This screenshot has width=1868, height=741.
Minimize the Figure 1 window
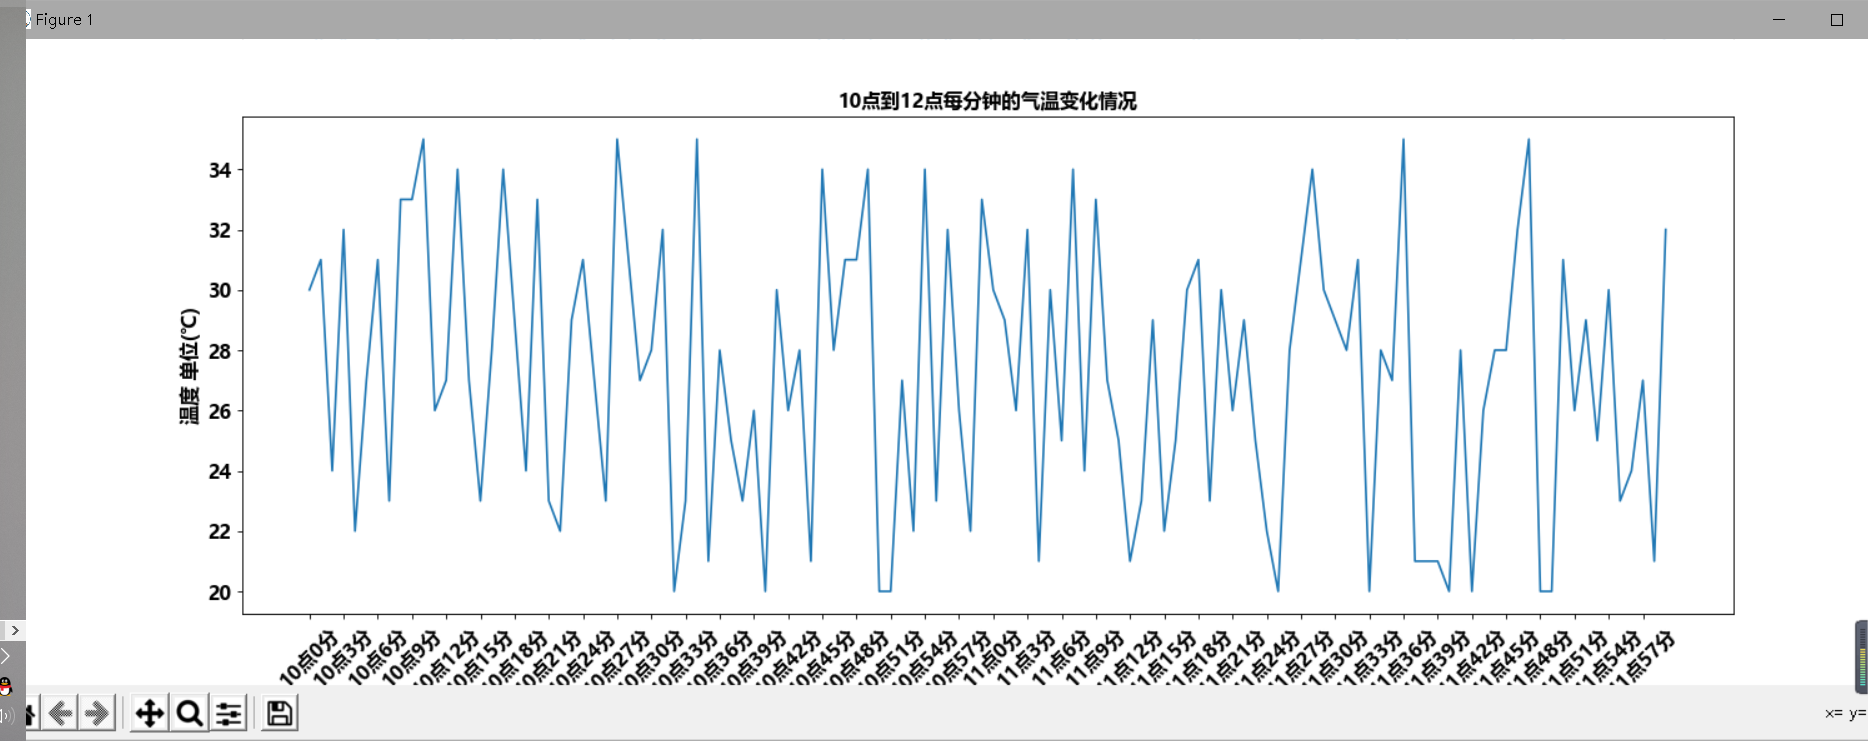pyautogui.click(x=1779, y=19)
